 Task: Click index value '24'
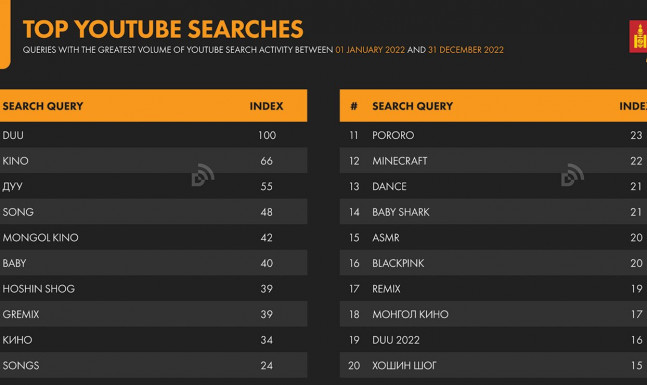(267, 365)
